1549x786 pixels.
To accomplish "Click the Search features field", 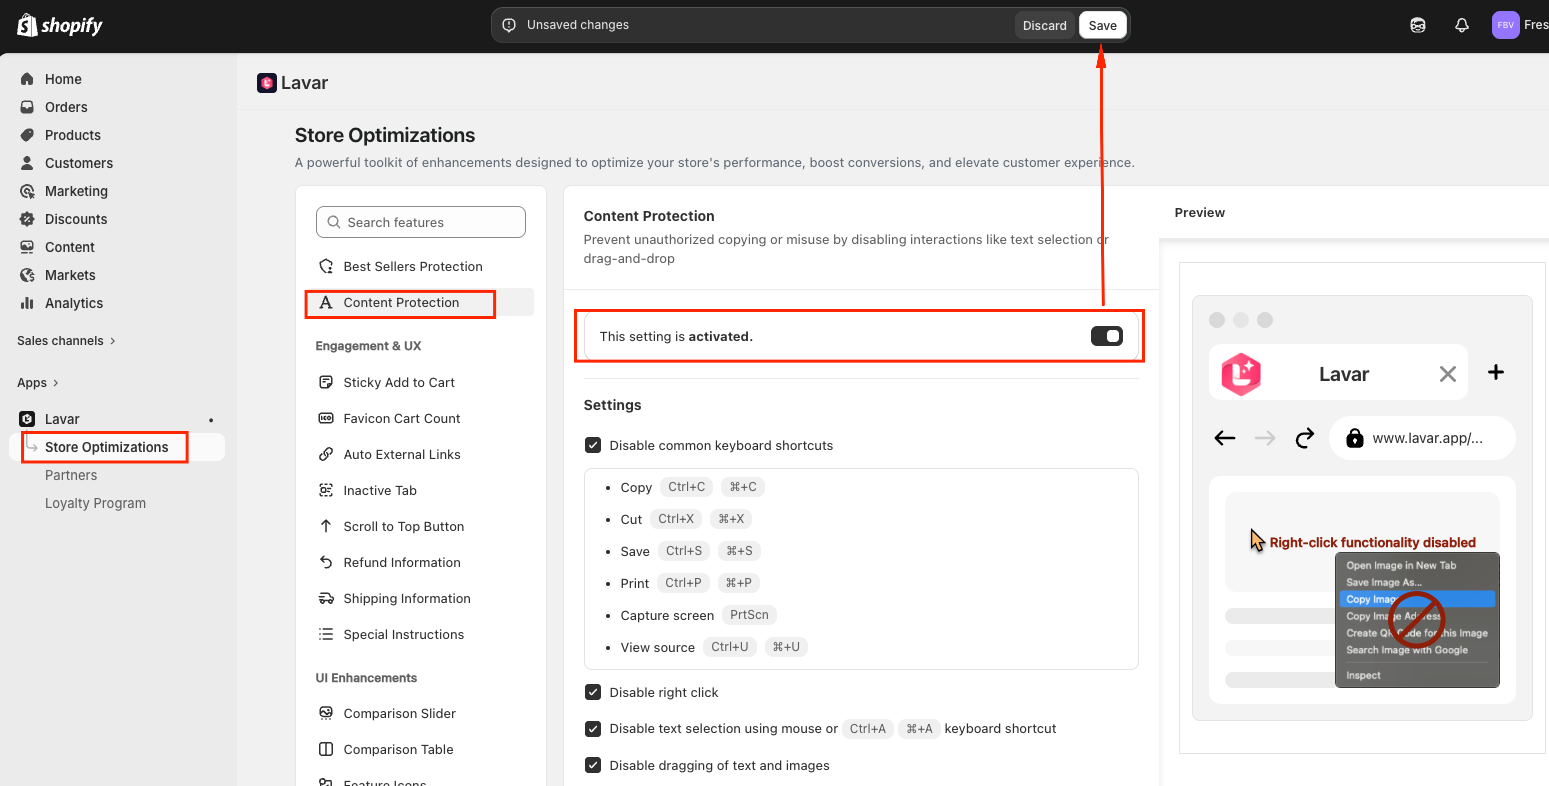I will click(421, 222).
